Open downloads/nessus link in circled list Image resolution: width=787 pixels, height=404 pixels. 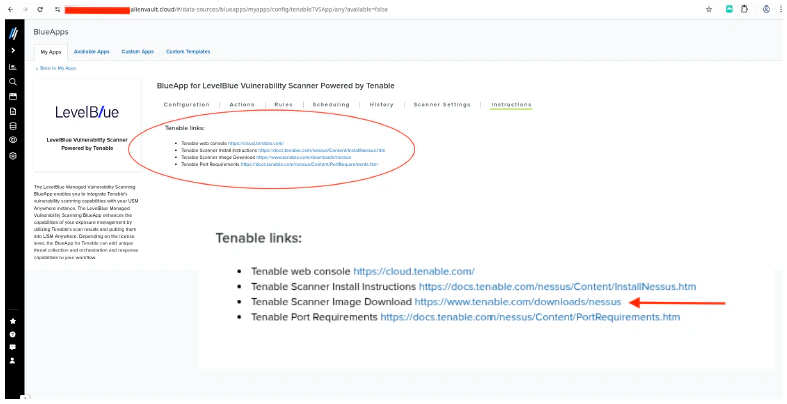[x=304, y=158]
